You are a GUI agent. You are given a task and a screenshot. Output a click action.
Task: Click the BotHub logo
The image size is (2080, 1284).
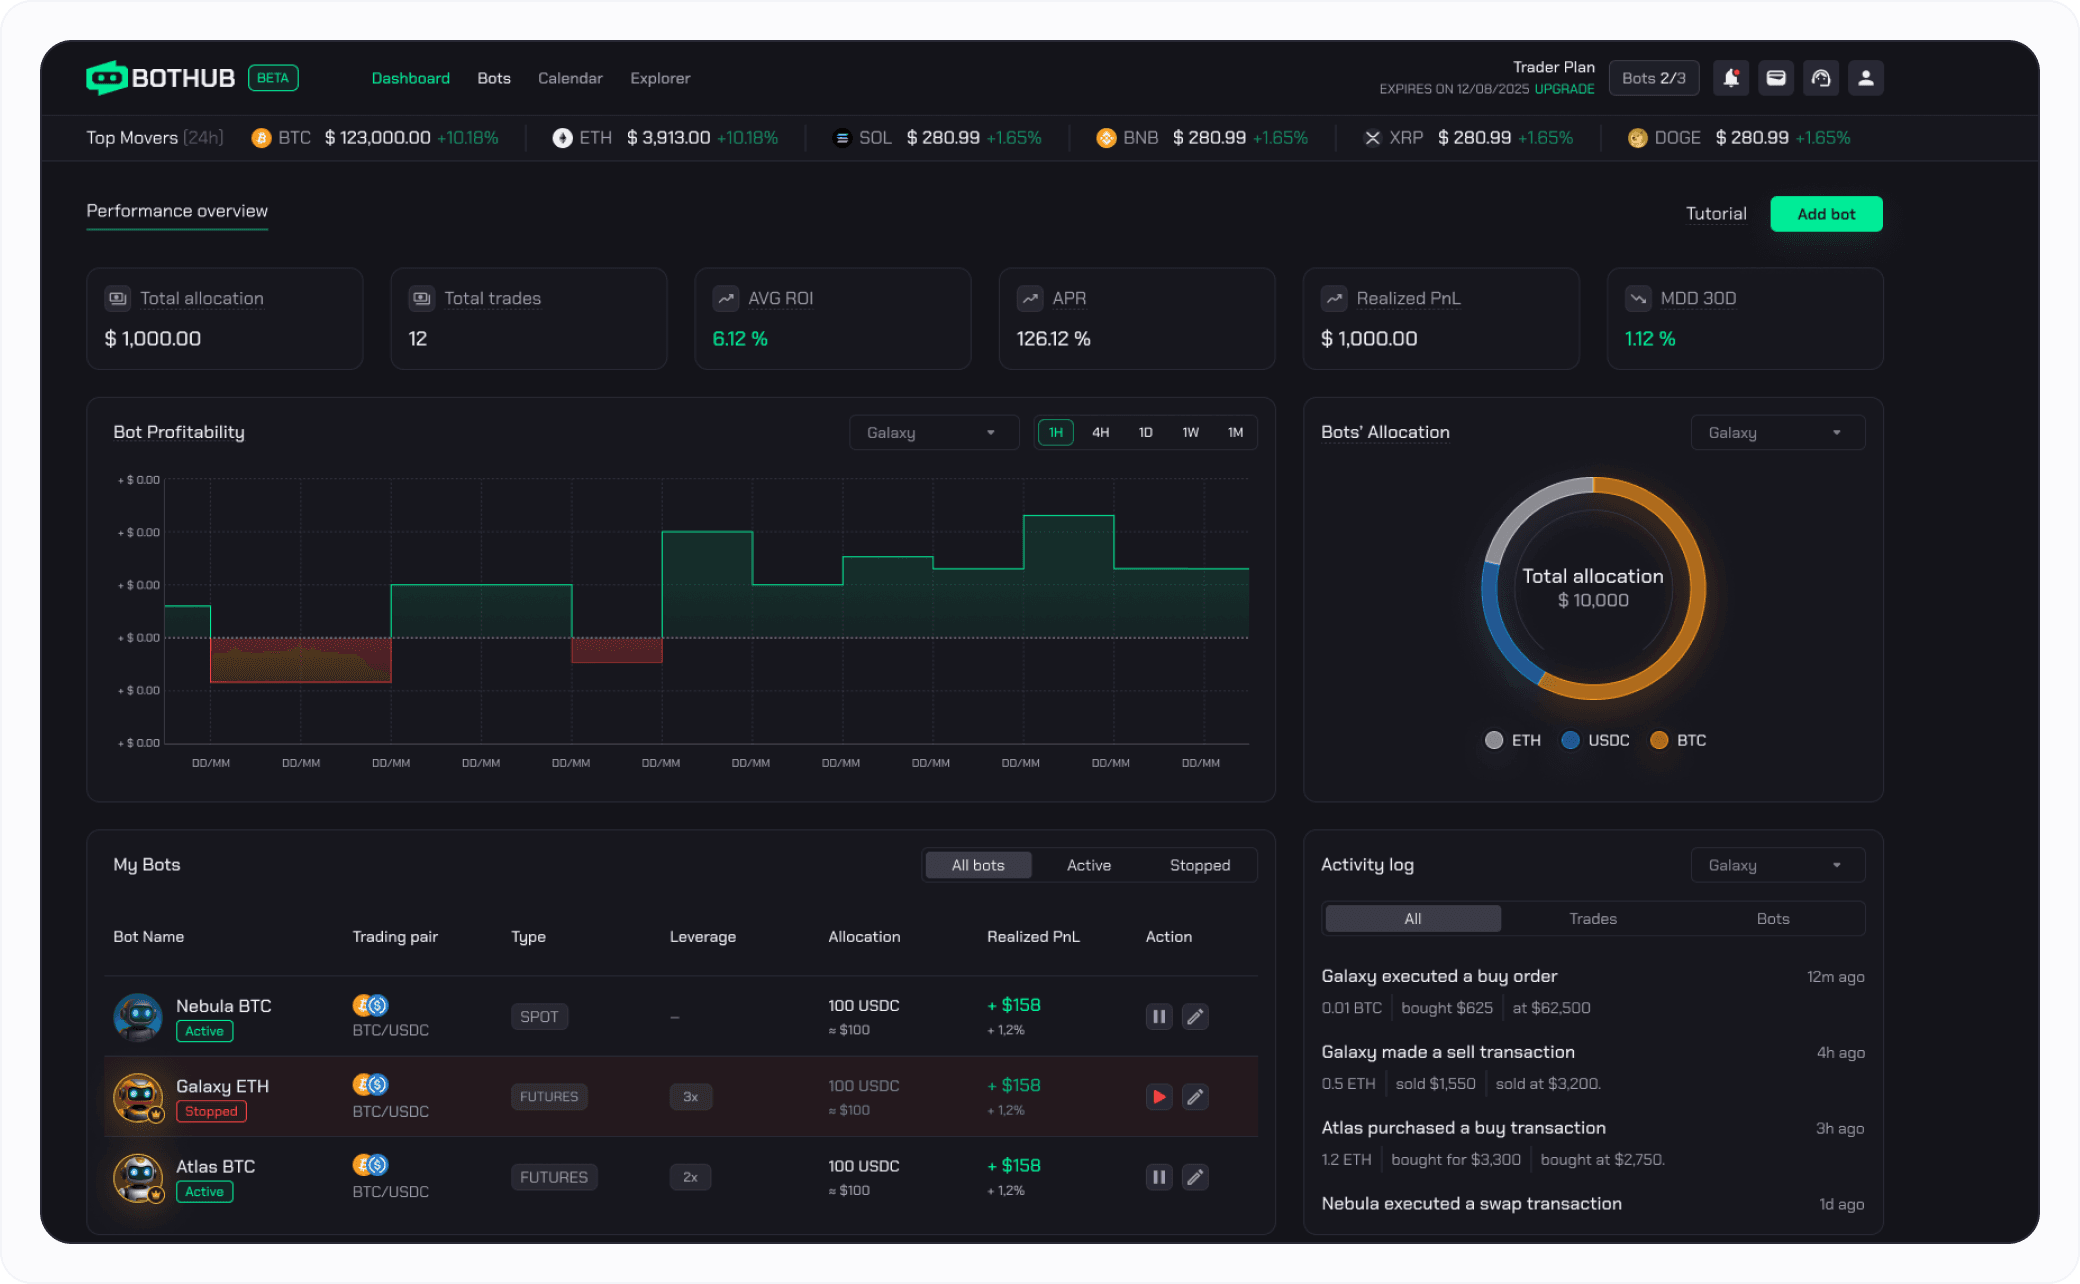pyautogui.click(x=161, y=78)
